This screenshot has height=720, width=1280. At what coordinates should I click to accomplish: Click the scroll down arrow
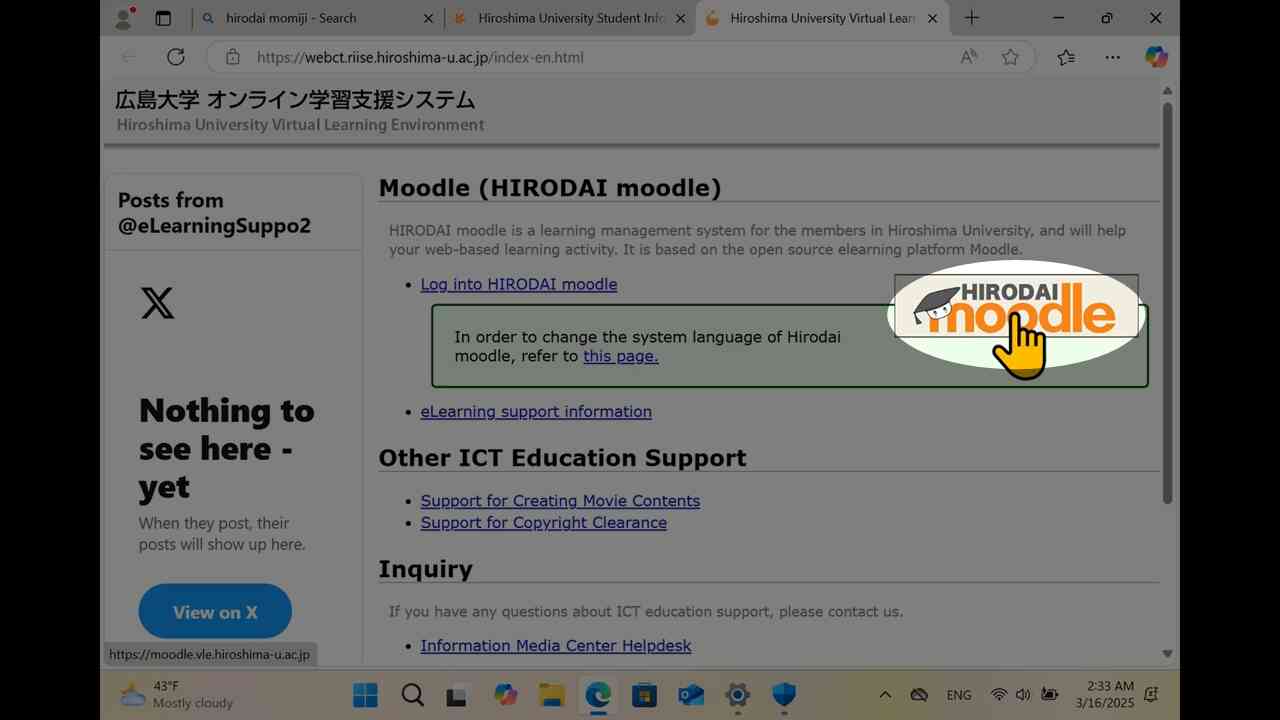point(1167,653)
